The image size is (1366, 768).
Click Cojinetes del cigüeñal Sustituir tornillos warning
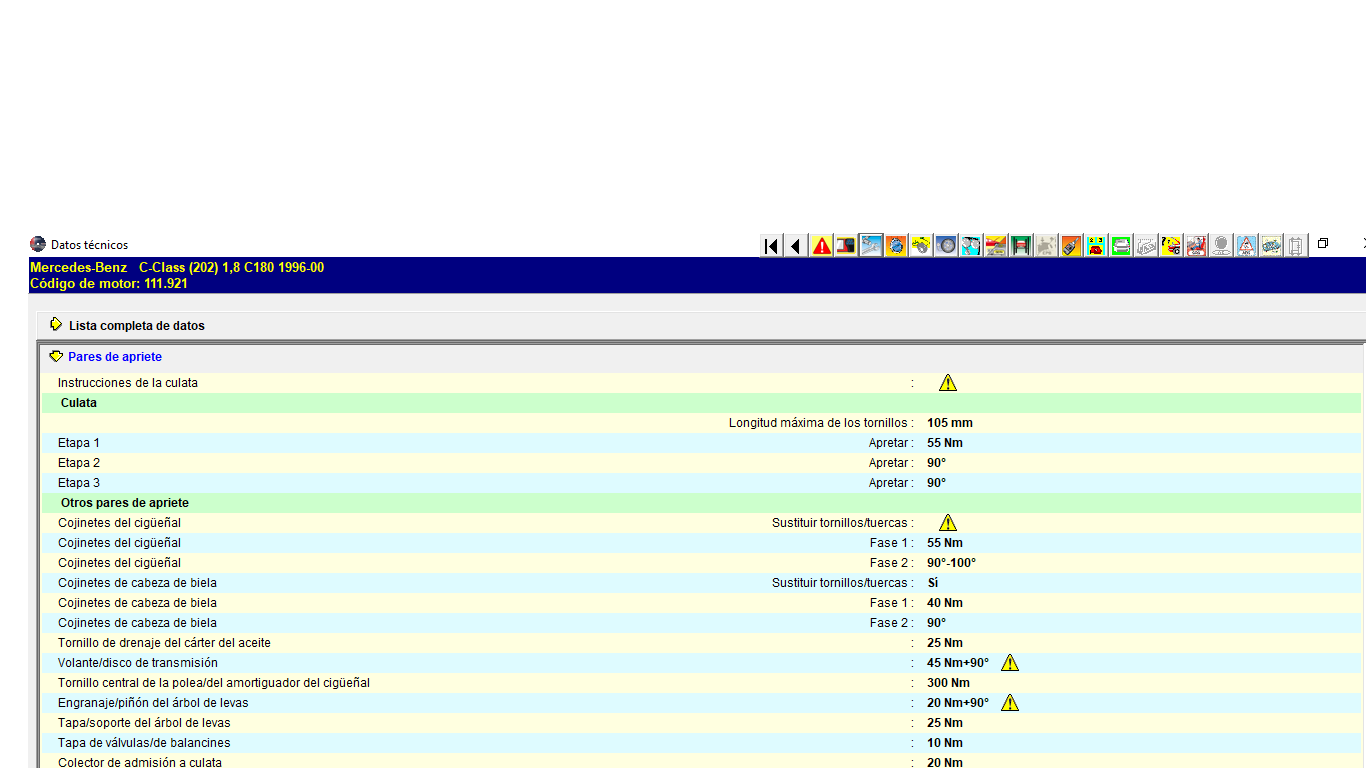pos(948,523)
